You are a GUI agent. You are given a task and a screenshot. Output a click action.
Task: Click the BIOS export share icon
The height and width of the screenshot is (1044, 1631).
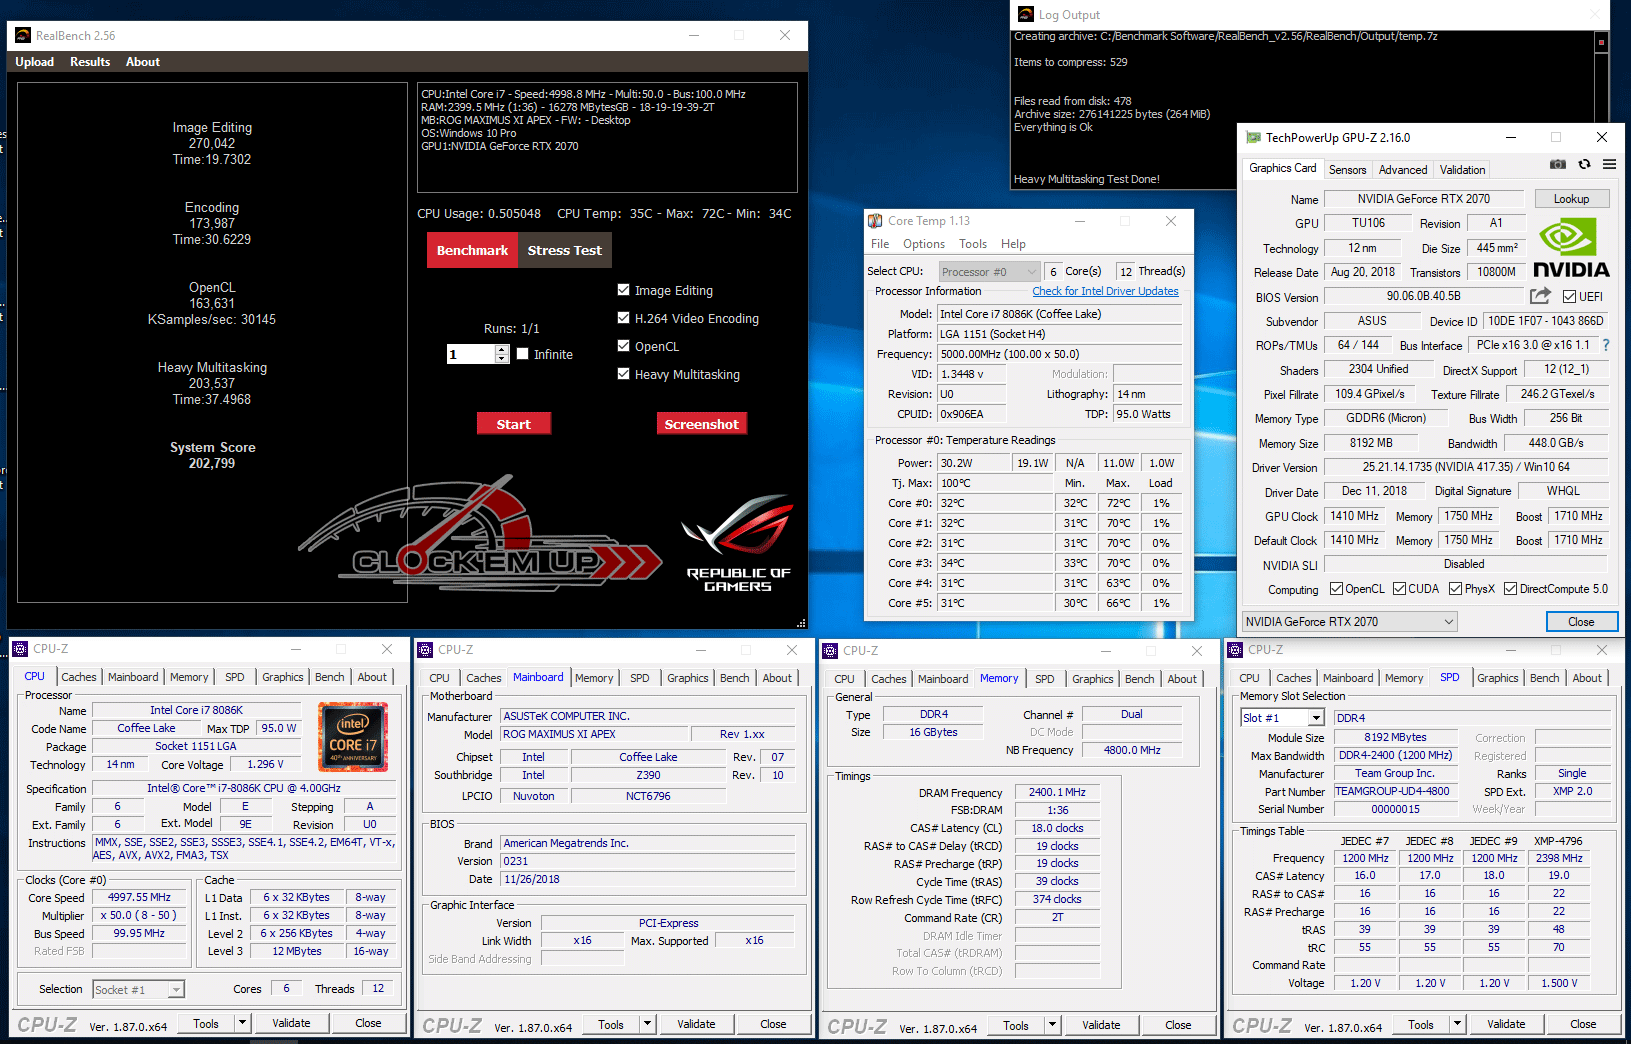click(1540, 296)
